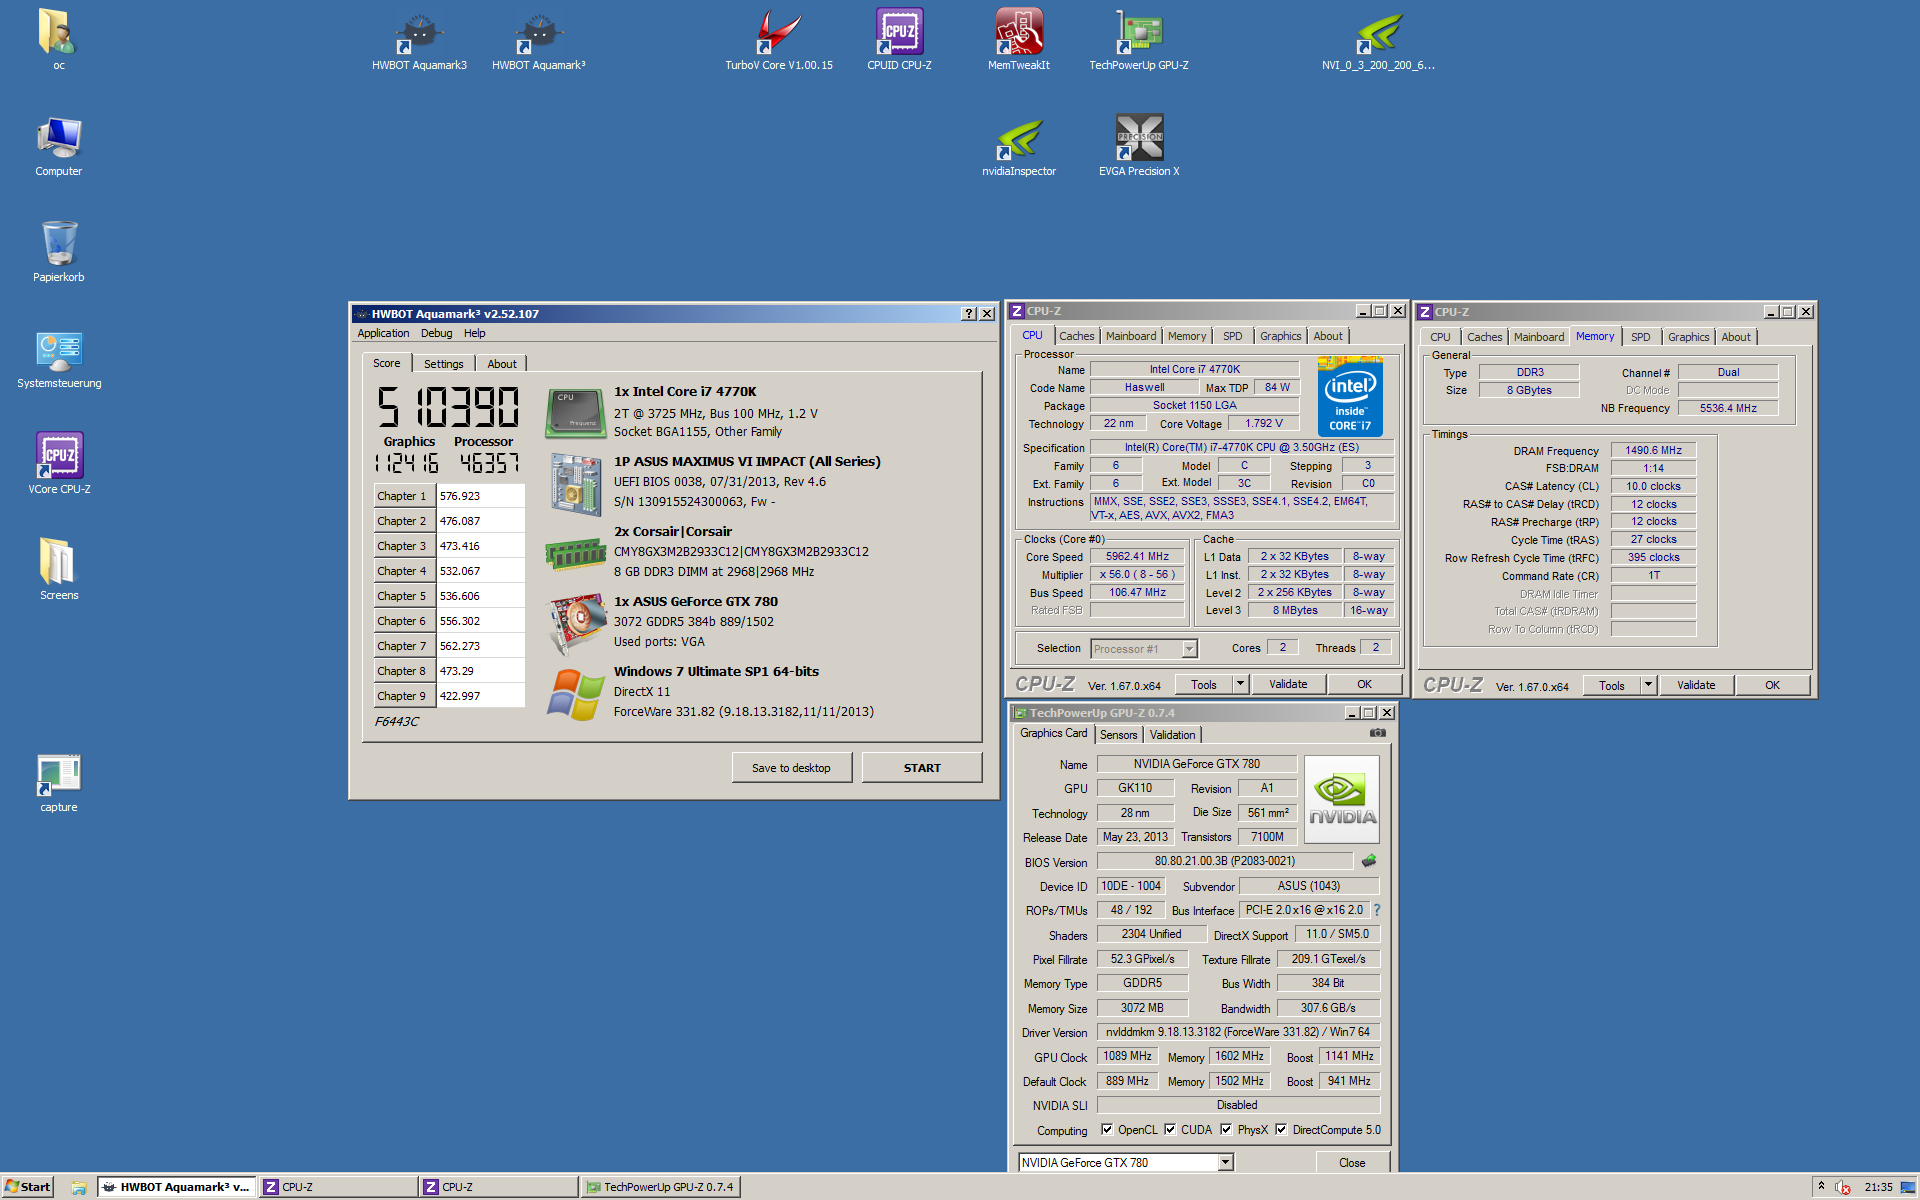Toggle the PhysX checkbox in GPU-Z
The height and width of the screenshot is (1200, 1920).
click(x=1225, y=1130)
